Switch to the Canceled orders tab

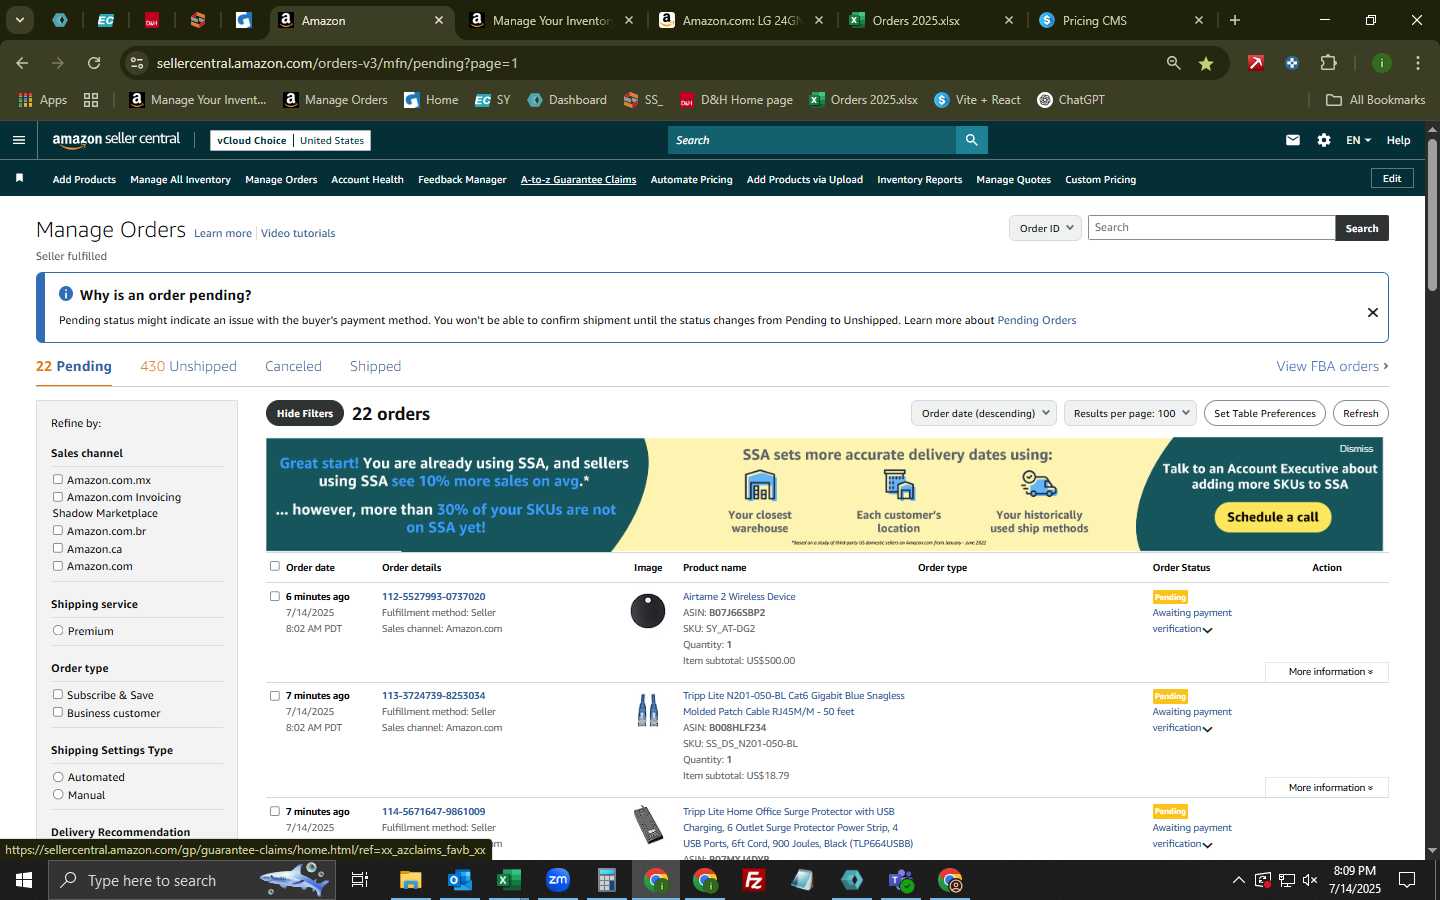click(293, 366)
